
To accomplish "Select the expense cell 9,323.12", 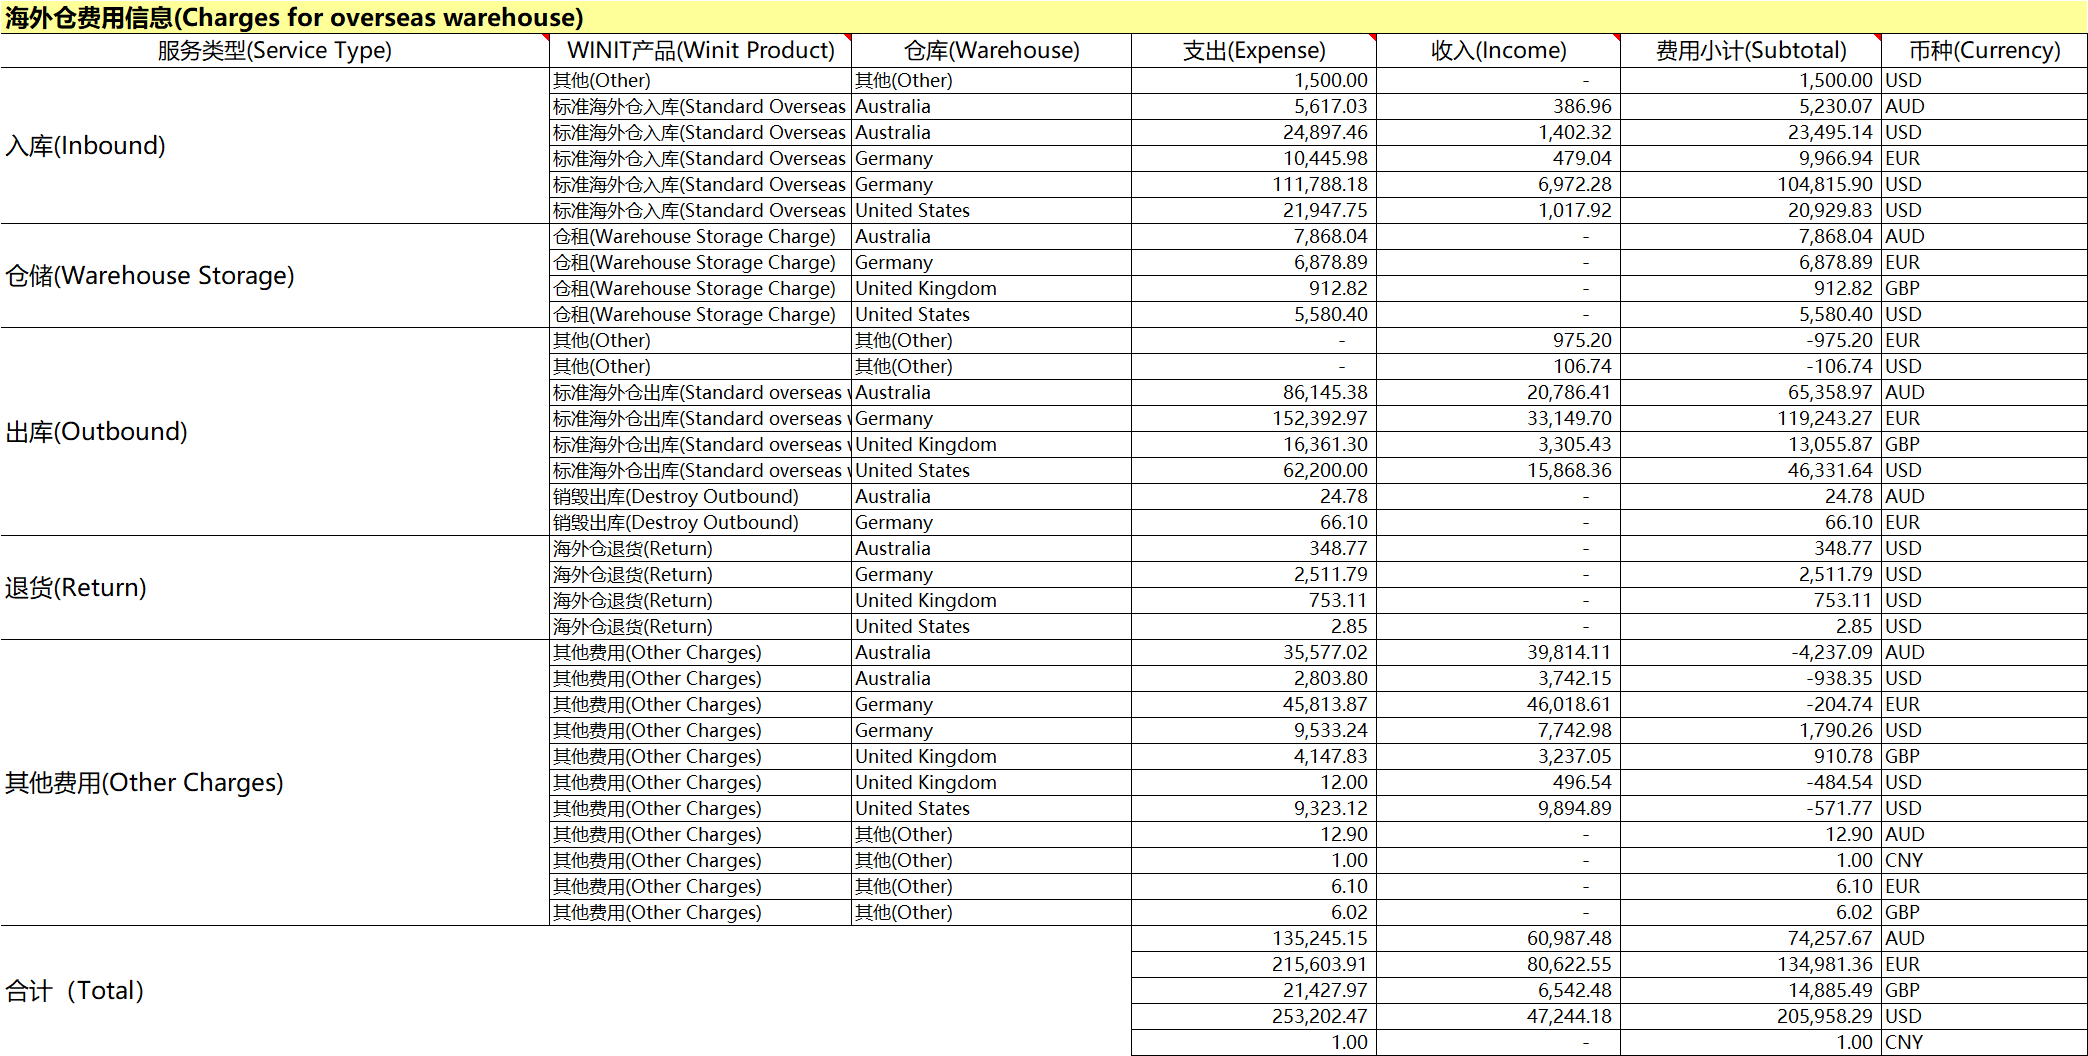I will [1254, 808].
